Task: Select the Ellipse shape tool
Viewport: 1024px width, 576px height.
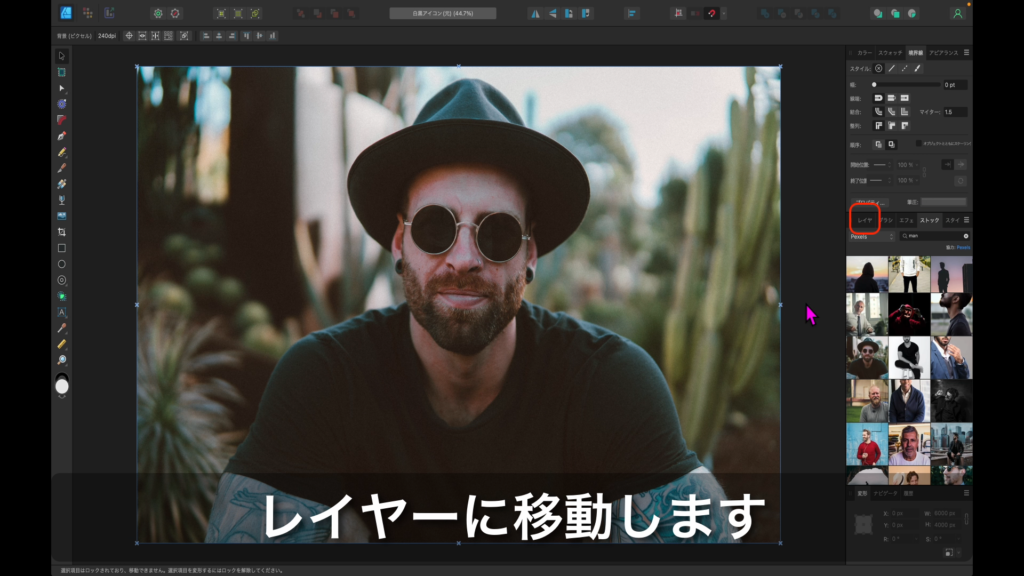Action: coord(61,264)
